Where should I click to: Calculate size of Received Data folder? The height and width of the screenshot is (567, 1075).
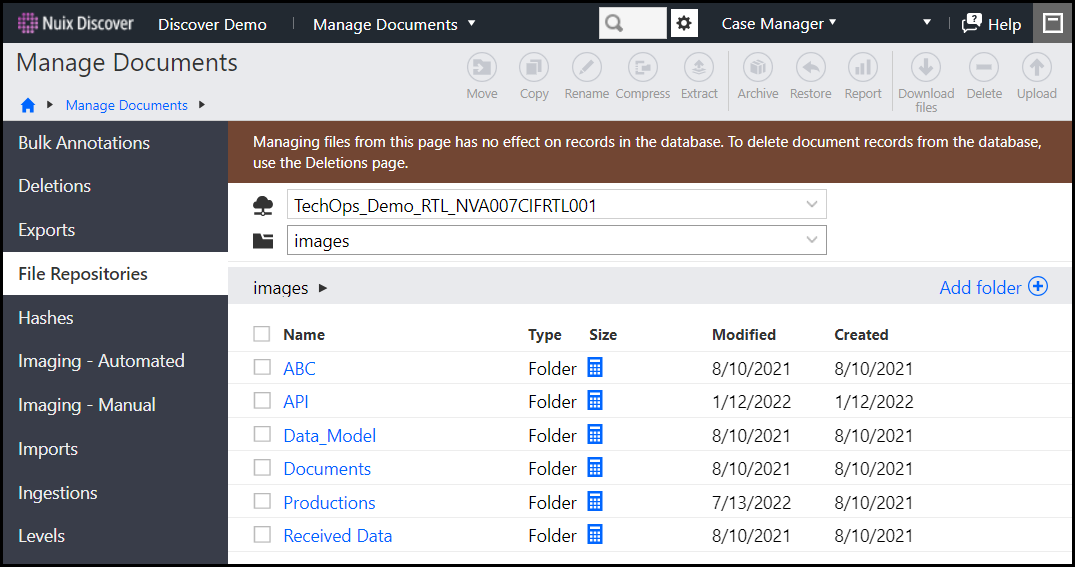pyautogui.click(x=595, y=534)
